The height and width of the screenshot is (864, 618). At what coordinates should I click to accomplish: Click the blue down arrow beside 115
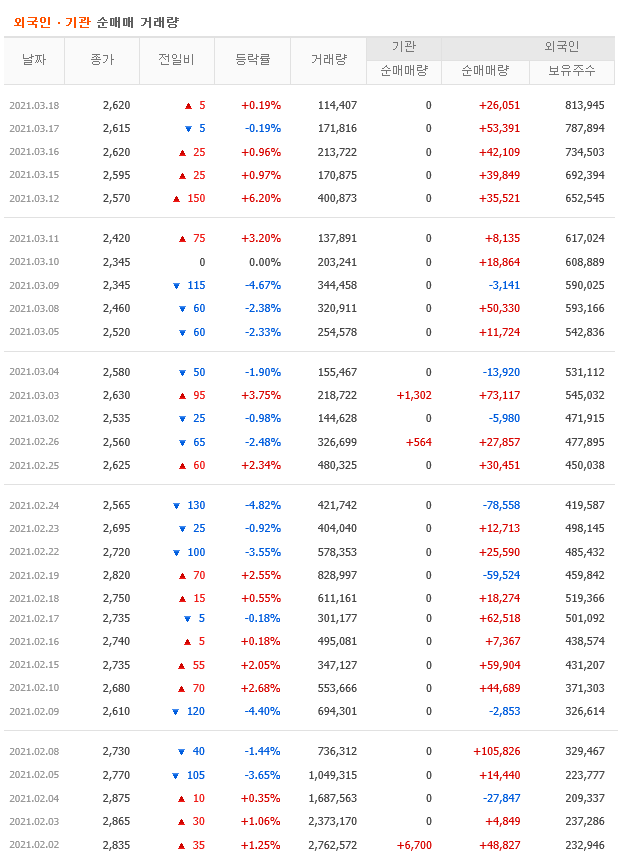pos(176,285)
